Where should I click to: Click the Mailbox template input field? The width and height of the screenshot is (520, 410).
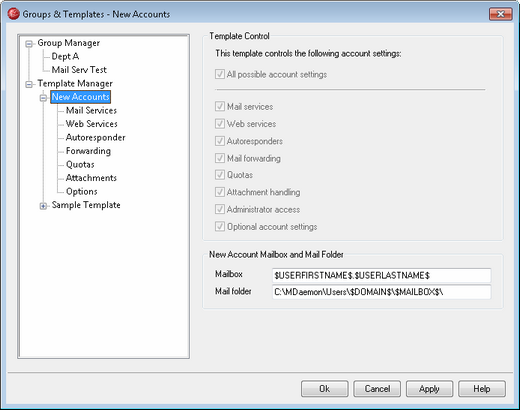tap(381, 275)
